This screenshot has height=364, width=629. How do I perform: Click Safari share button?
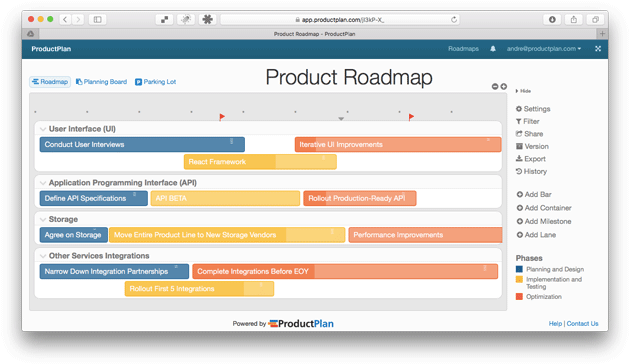[574, 19]
